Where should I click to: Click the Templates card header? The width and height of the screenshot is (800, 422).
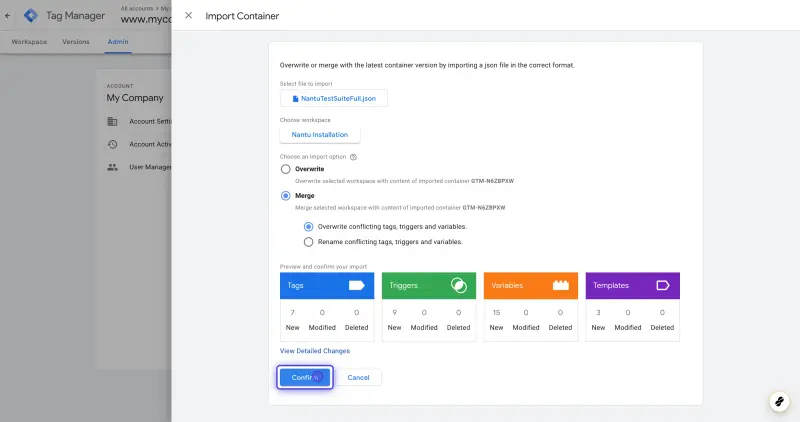click(x=633, y=286)
